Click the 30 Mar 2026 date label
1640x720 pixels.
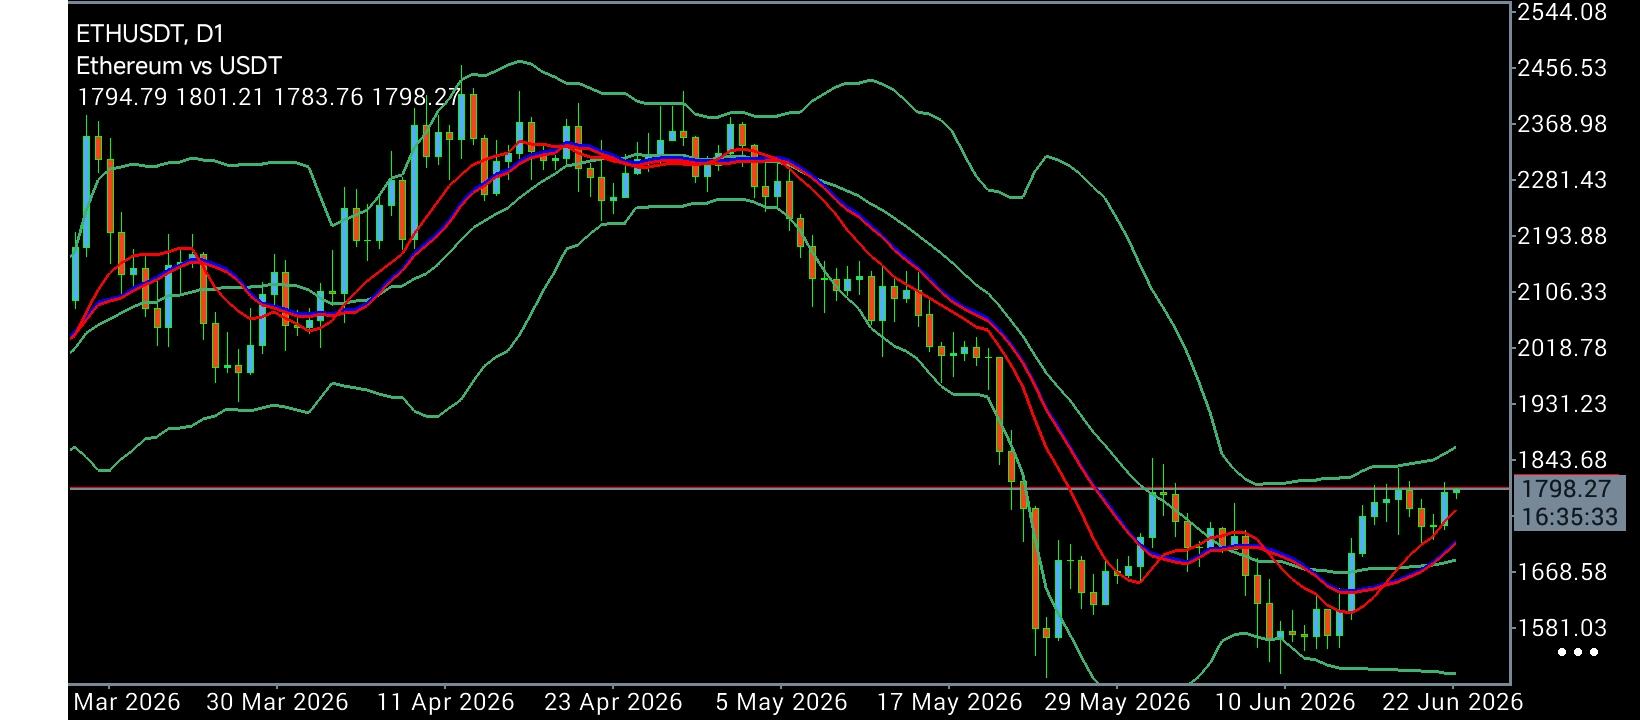[x=277, y=702]
